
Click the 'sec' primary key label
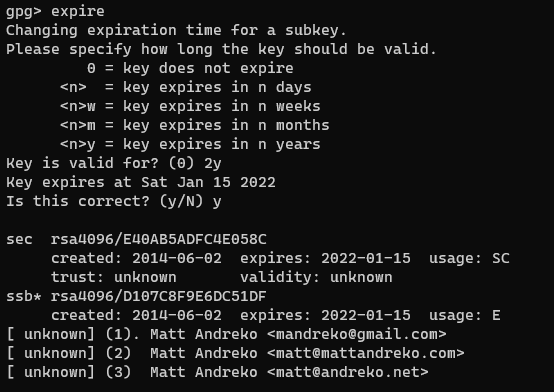coord(19,240)
